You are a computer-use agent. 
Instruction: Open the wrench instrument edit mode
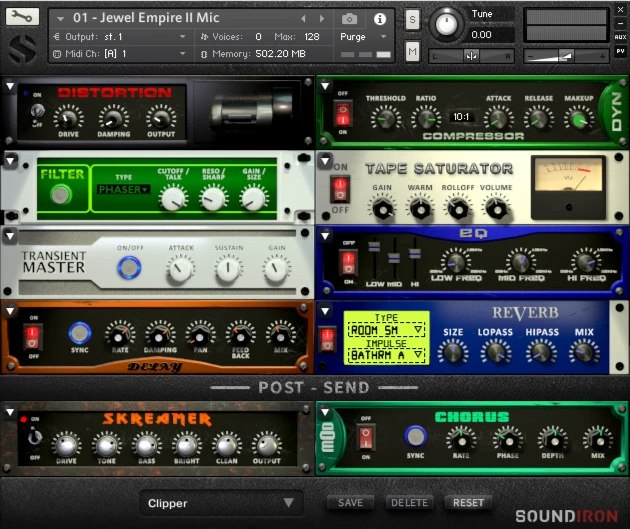point(22,16)
